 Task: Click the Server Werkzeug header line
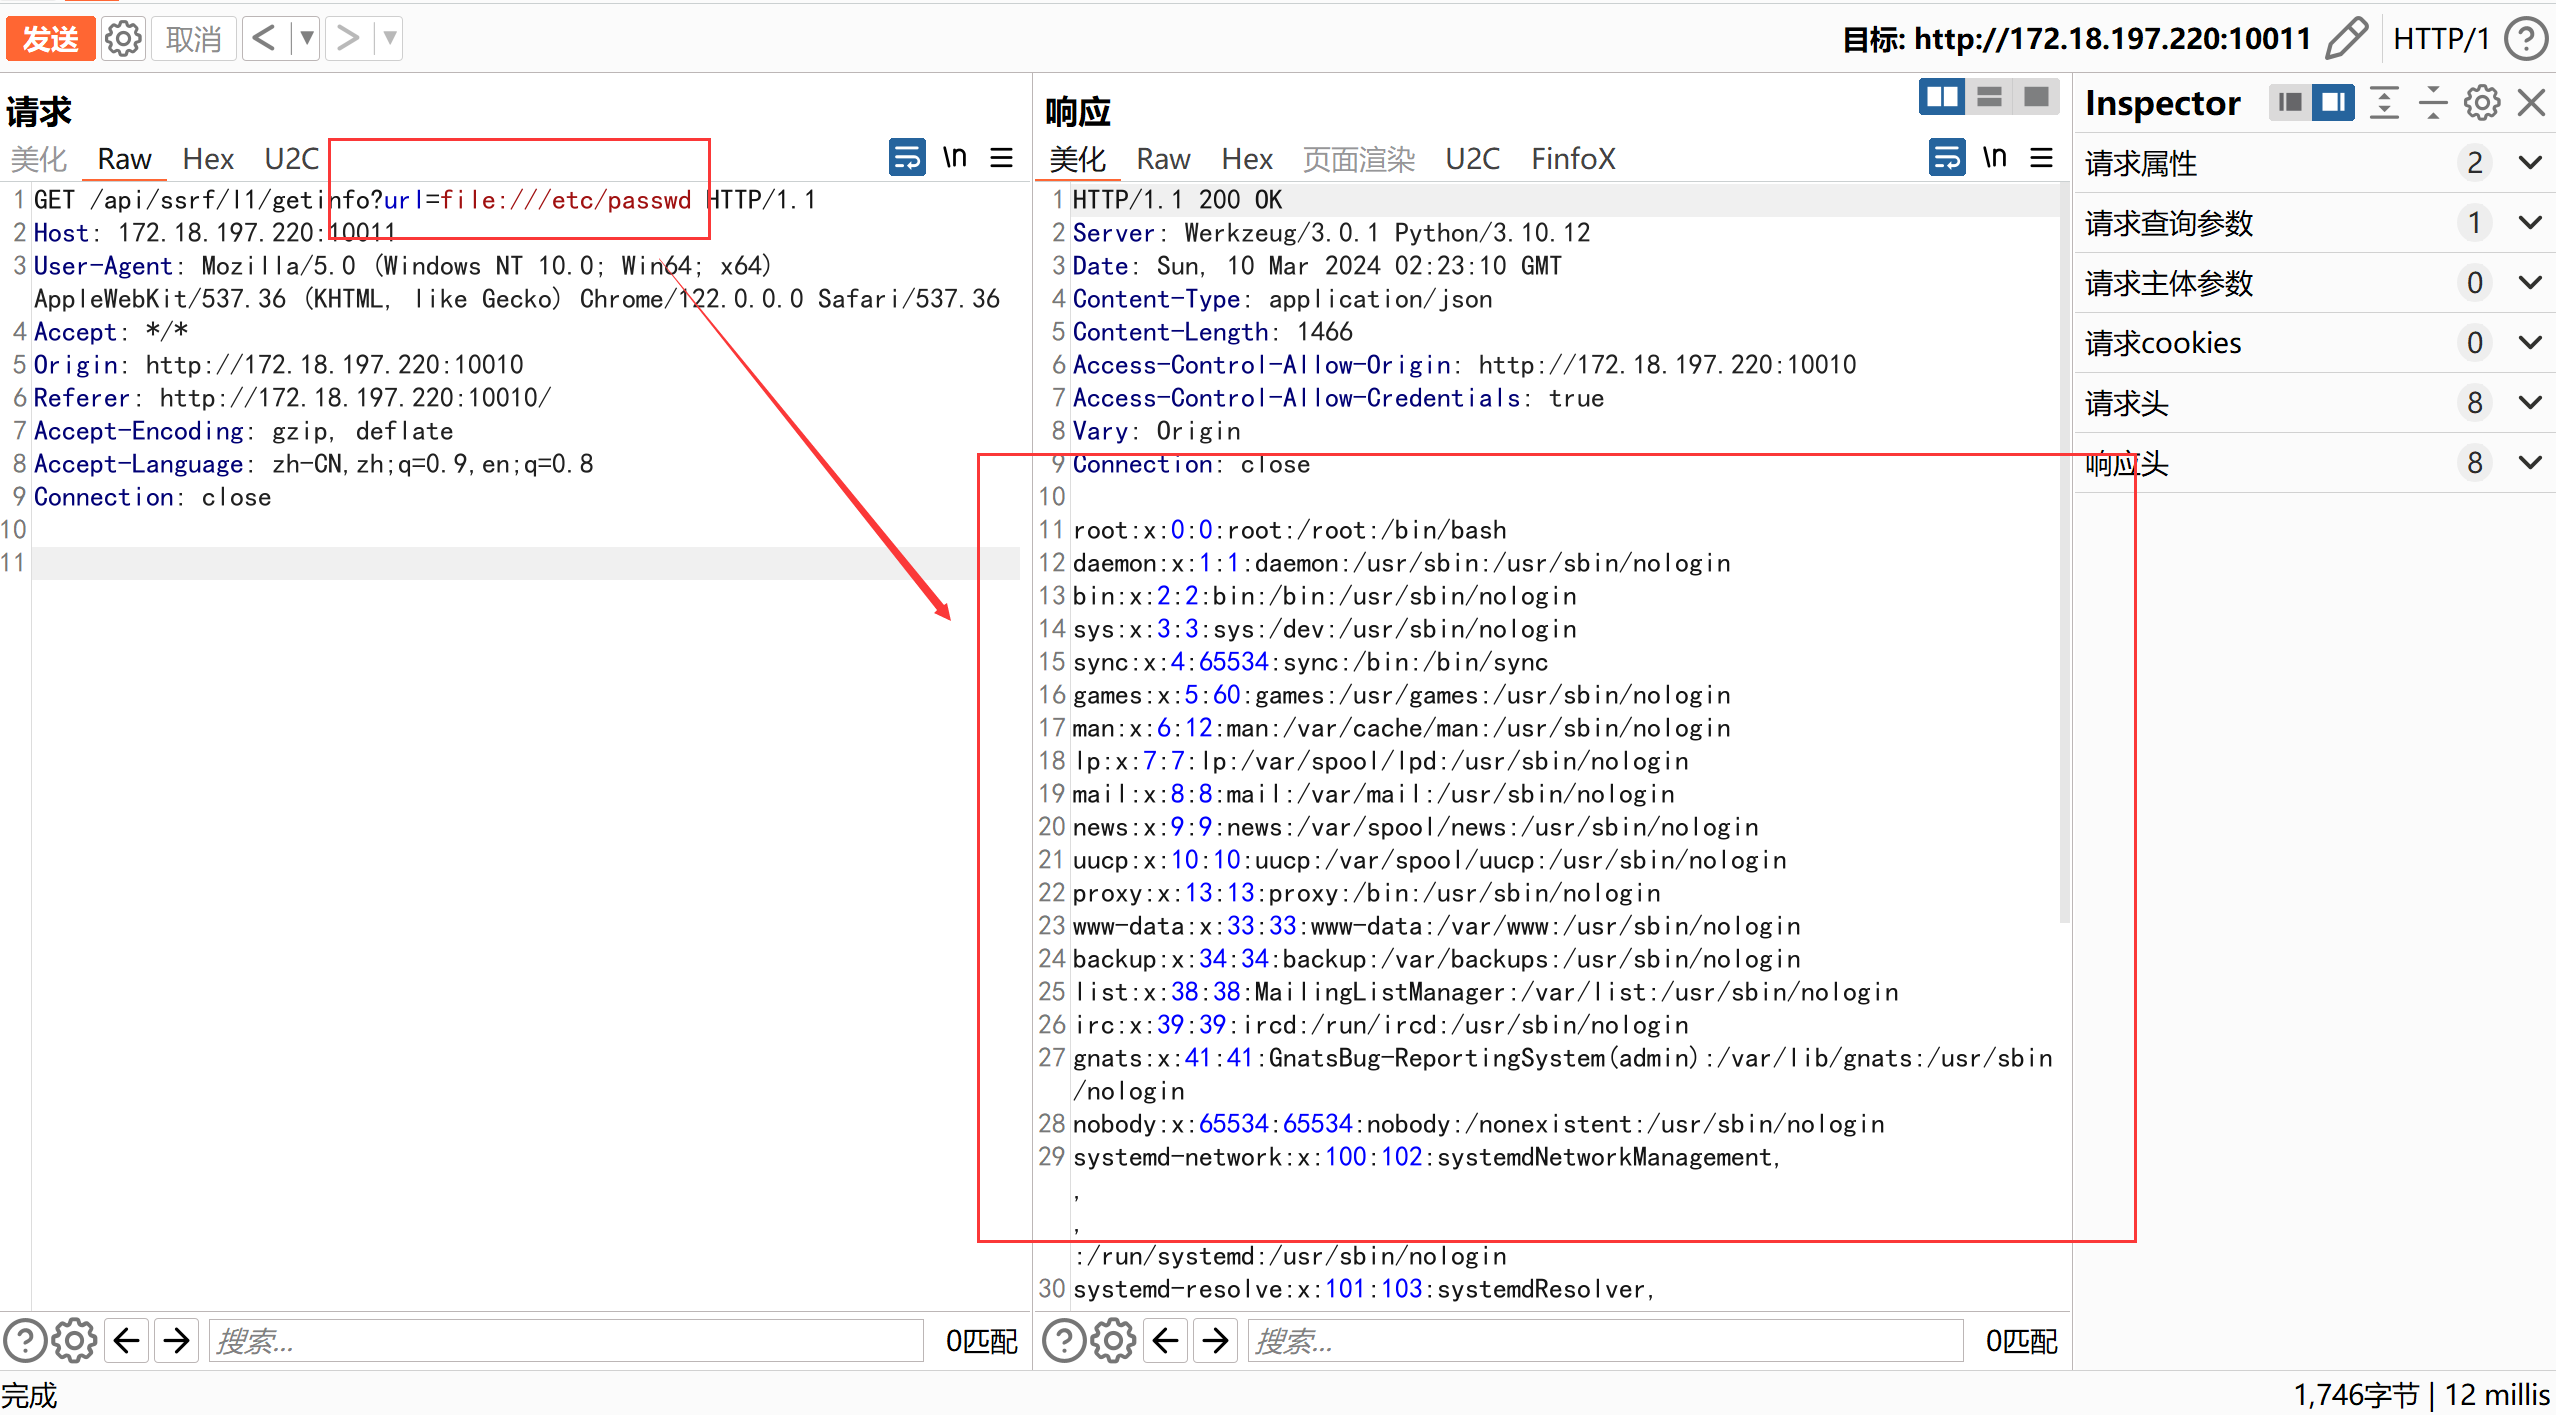tap(1331, 233)
